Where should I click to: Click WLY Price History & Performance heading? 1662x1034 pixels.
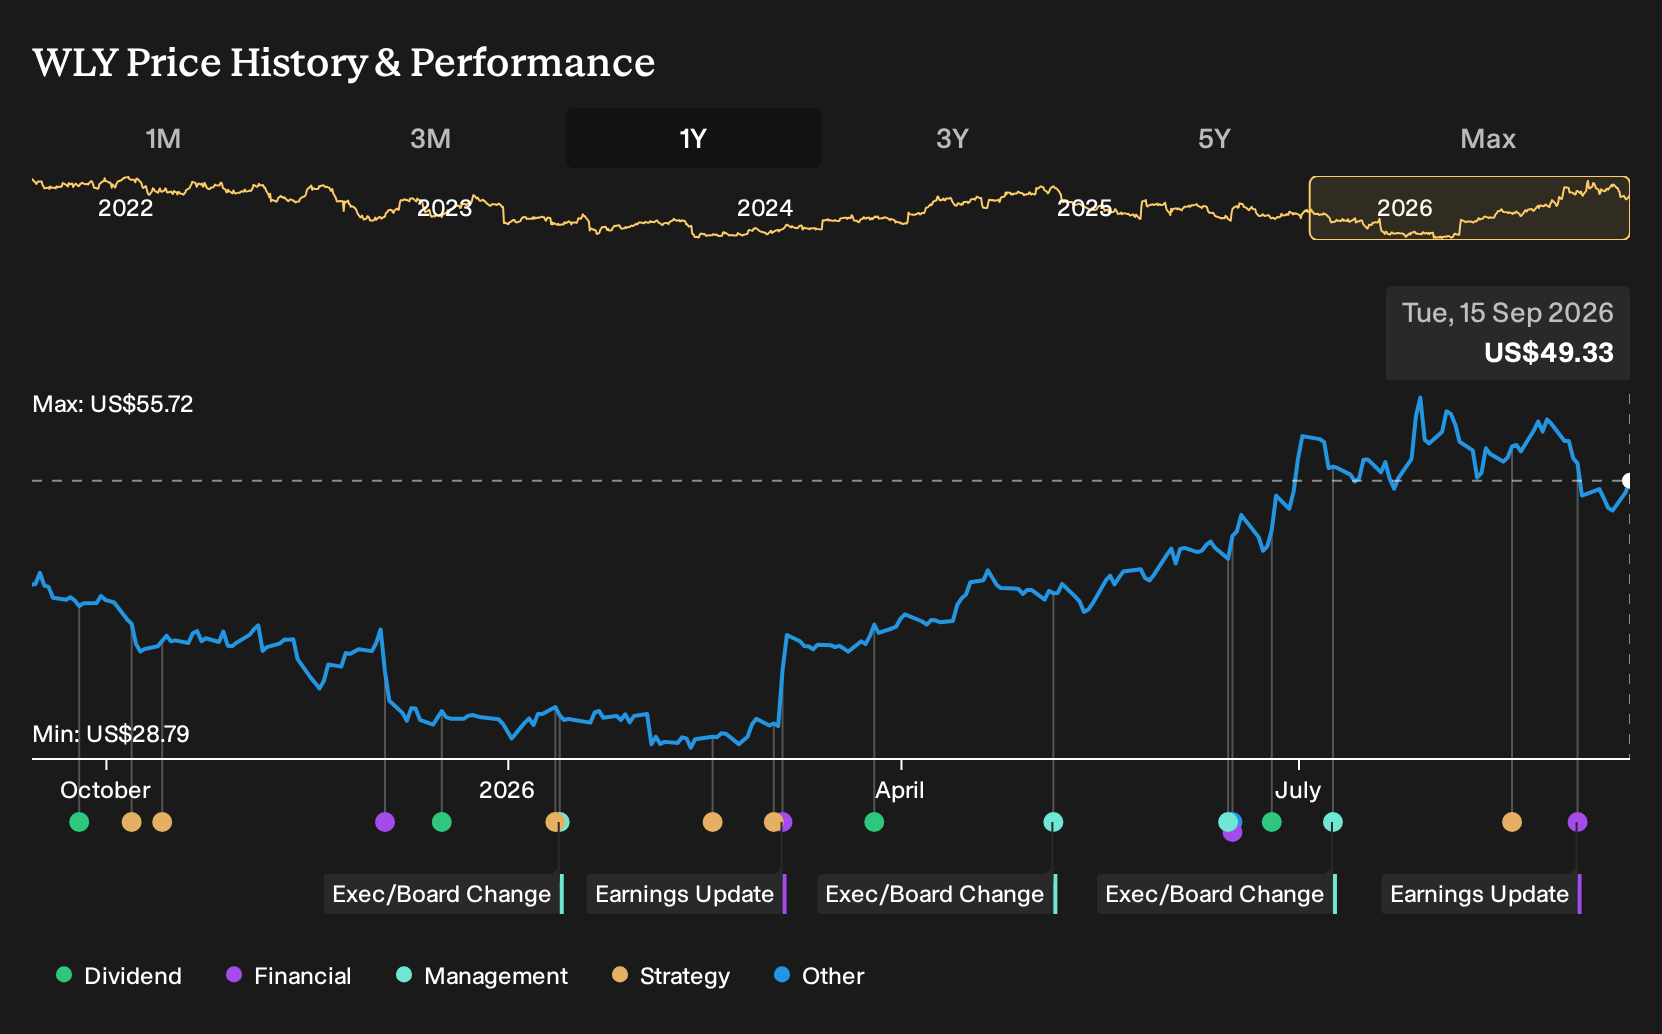coord(344,62)
